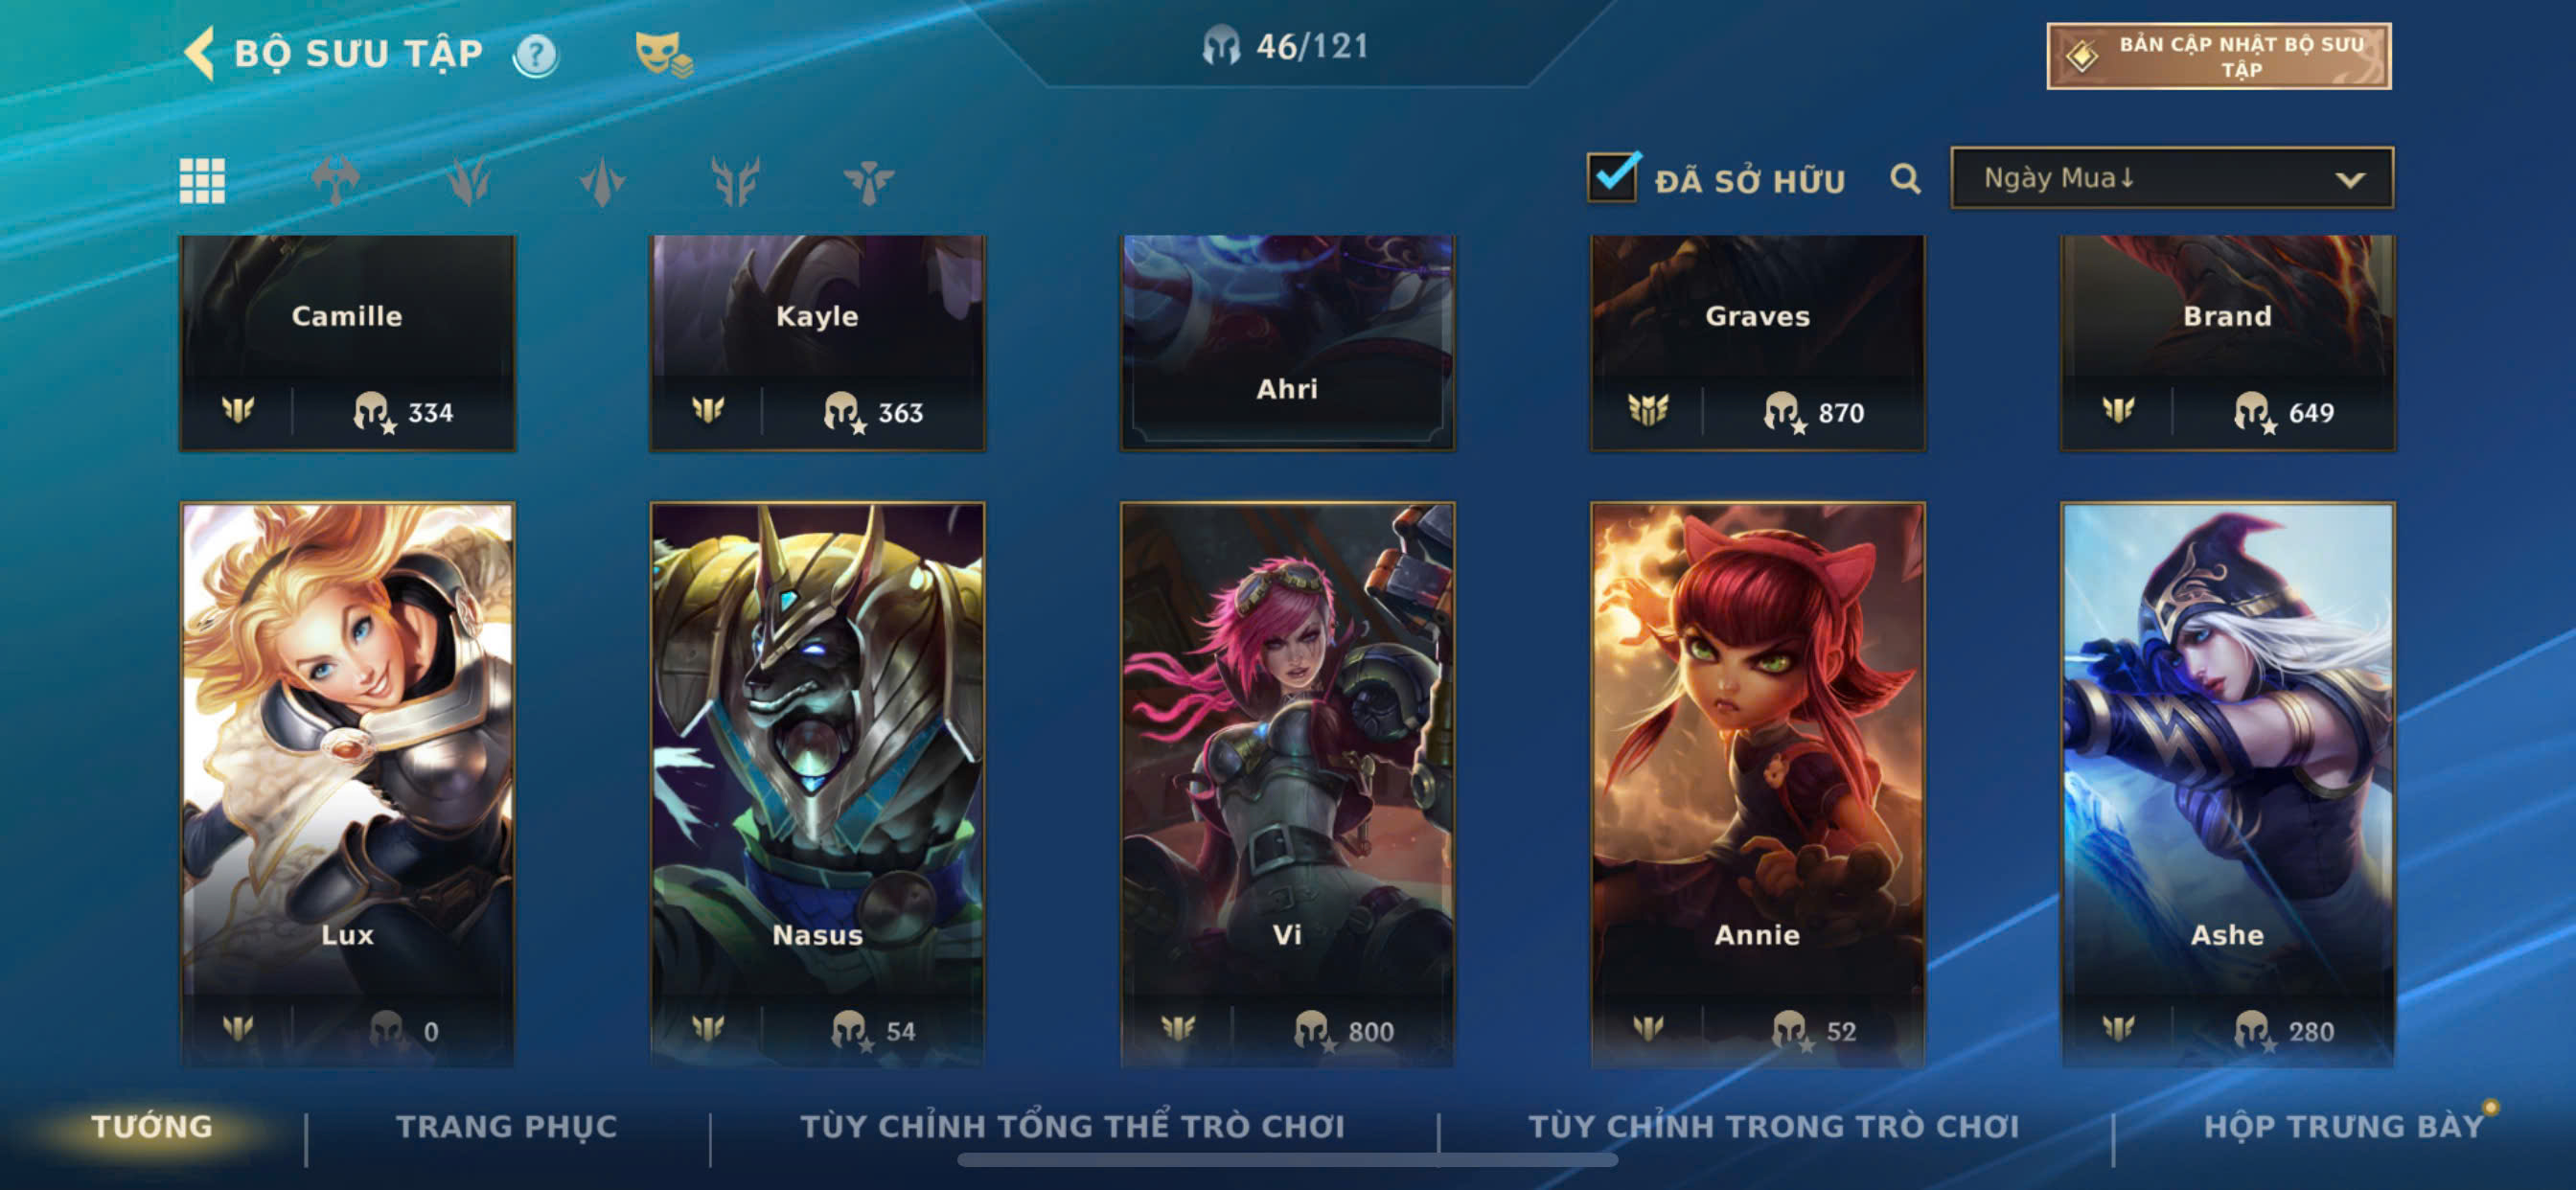The height and width of the screenshot is (1190, 2576).
Task: Open the Ahri champion card
Action: tap(1287, 342)
